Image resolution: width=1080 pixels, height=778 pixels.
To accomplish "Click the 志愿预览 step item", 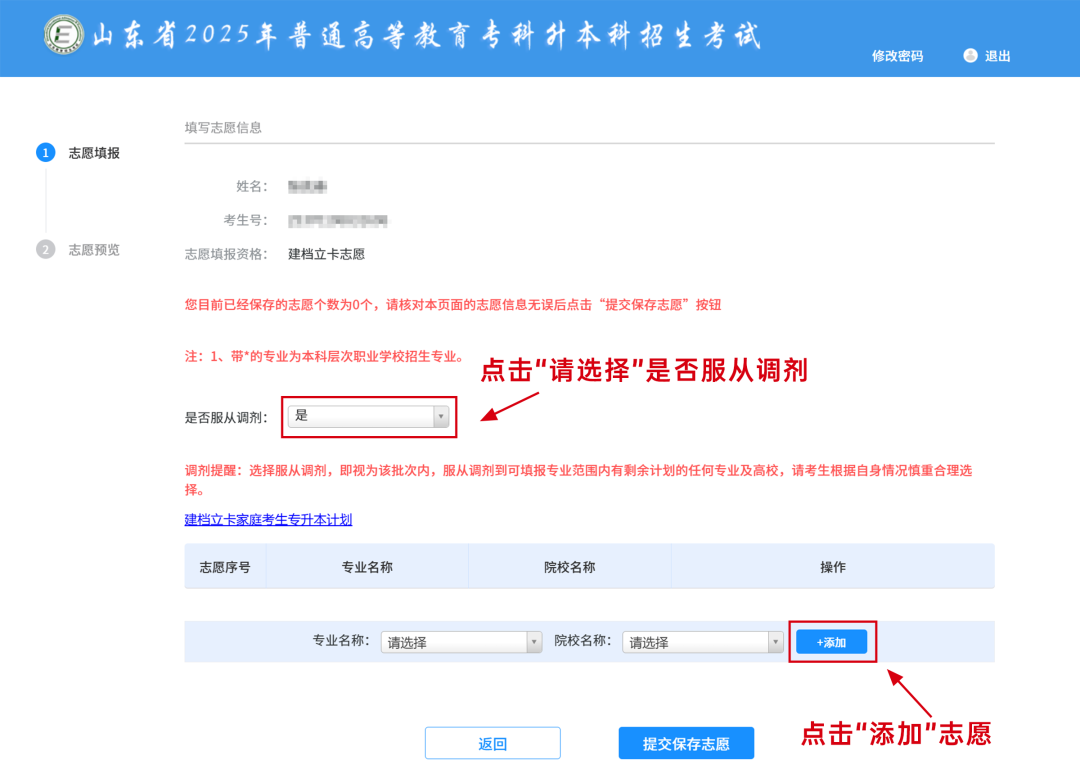I will point(92,249).
